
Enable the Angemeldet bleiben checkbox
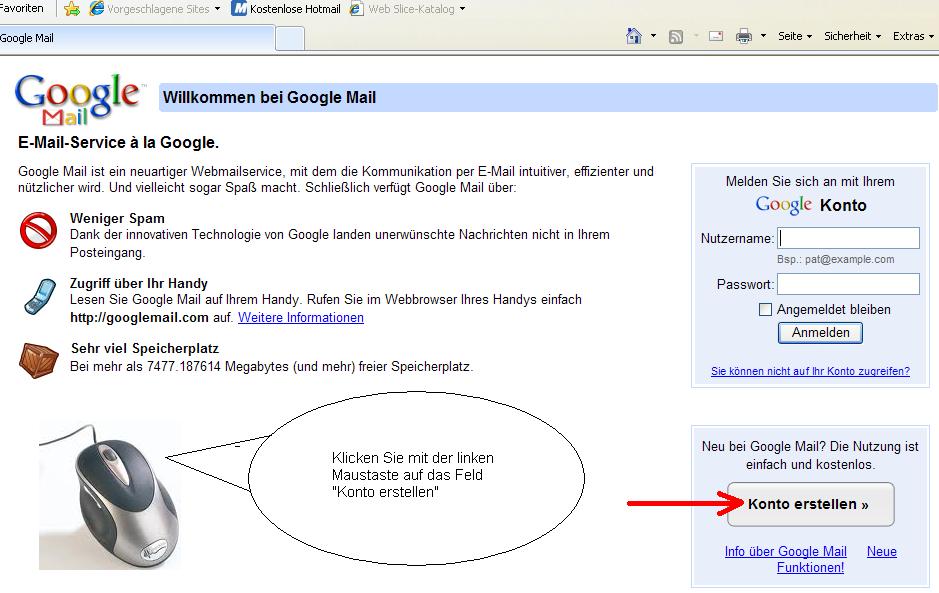click(x=766, y=310)
